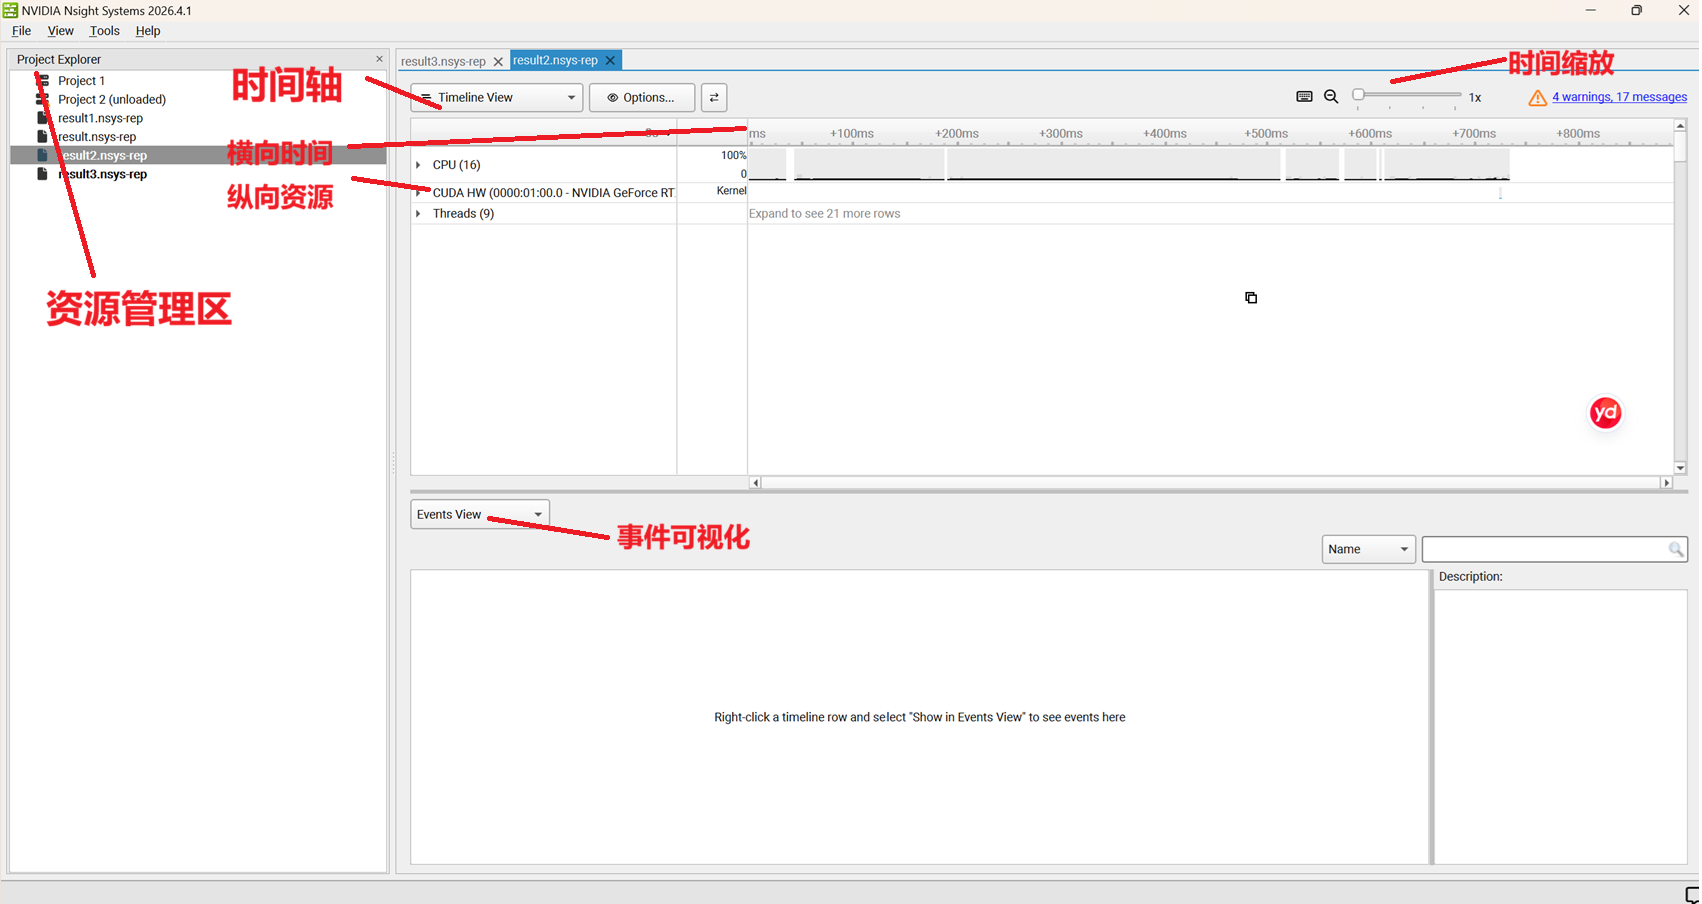This screenshot has width=1702, height=904.
Task: Close the result2.nsys-rep tab
Action: tap(610, 61)
